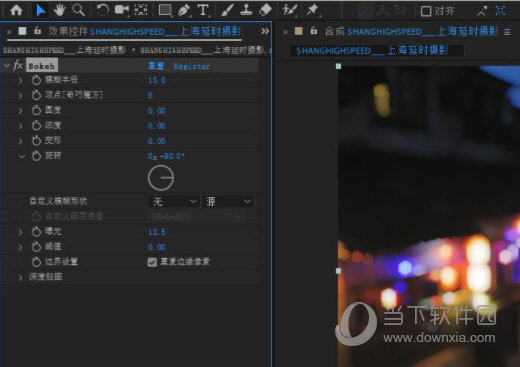The width and height of the screenshot is (520, 367).
Task: Toggle lock on the 合成 viewer panel
Action: 313,31
